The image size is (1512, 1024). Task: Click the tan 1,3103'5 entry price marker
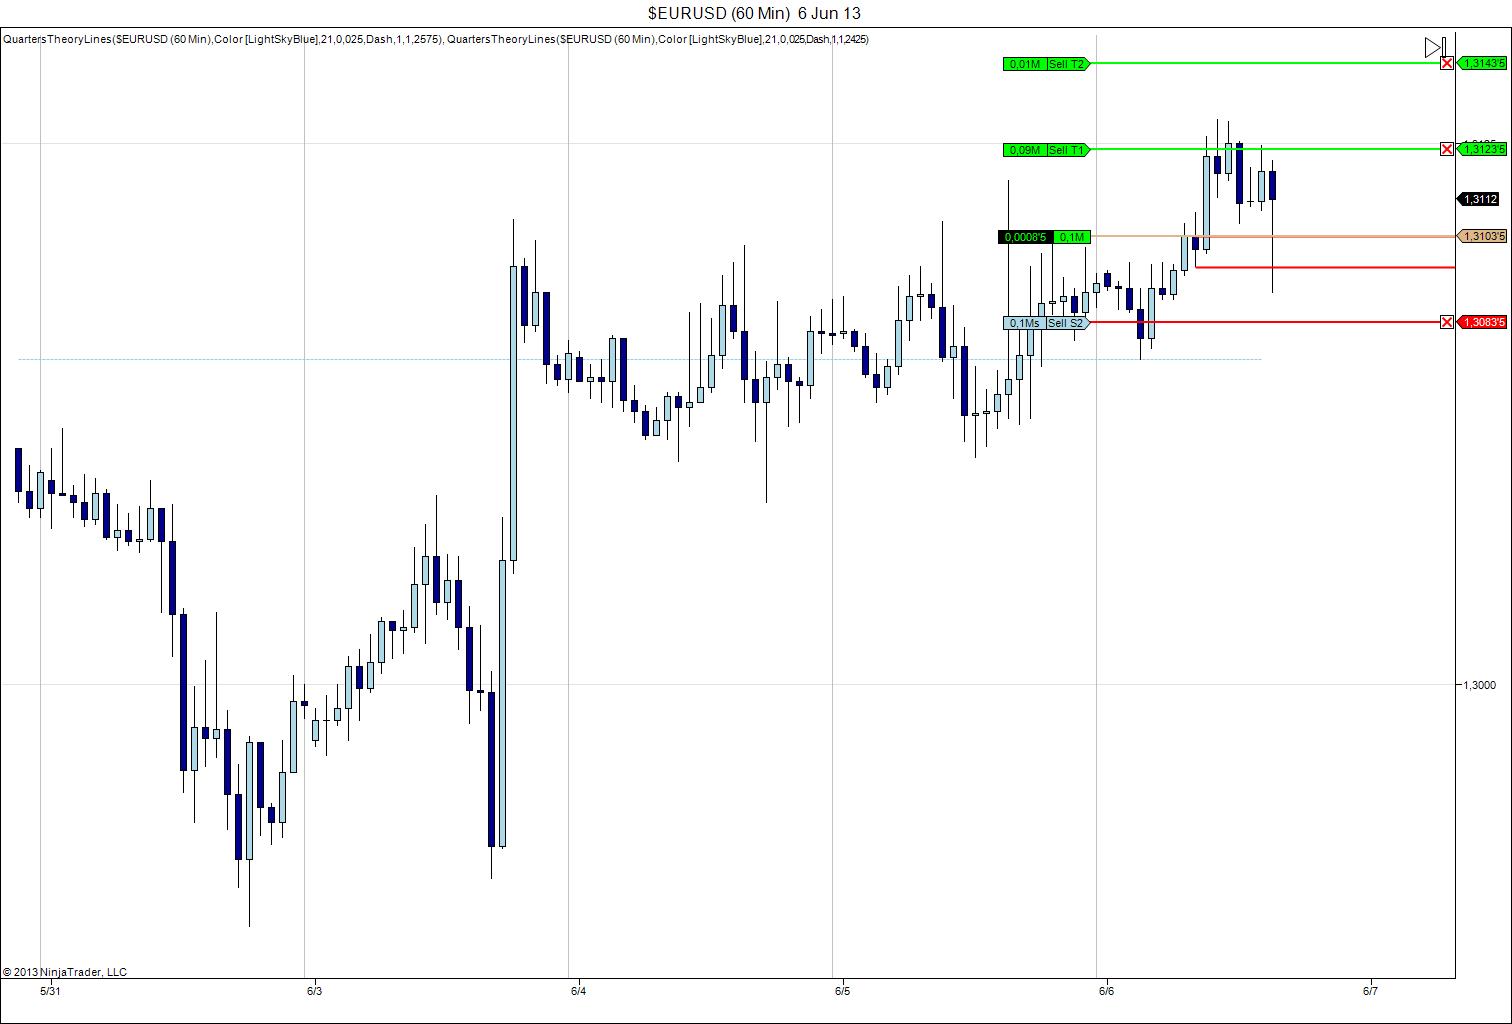[x=1483, y=237]
